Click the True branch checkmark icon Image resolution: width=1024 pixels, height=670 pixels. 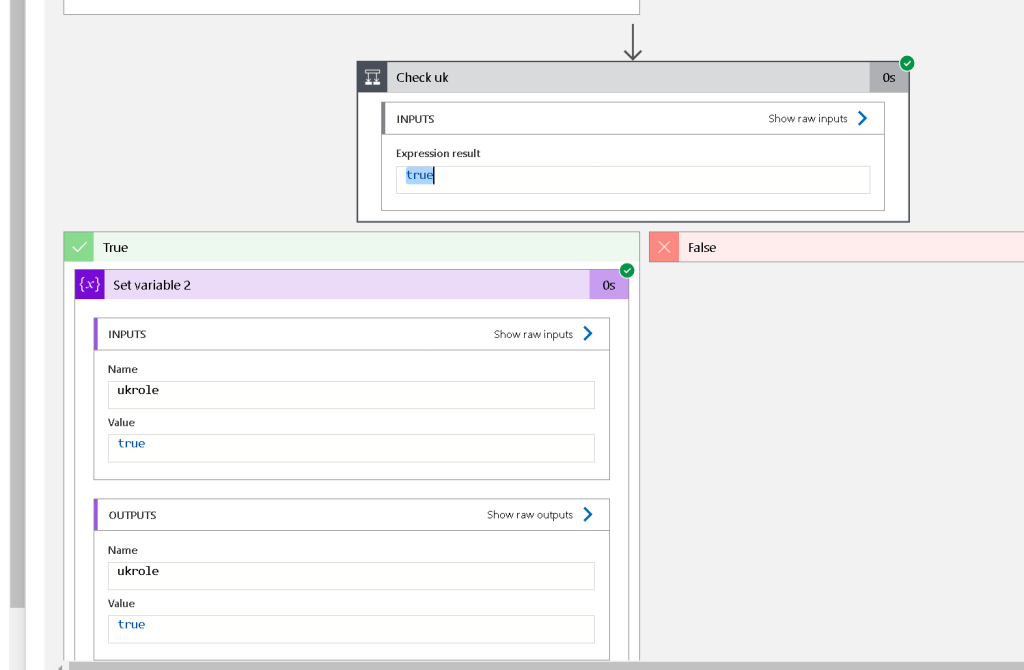79,247
